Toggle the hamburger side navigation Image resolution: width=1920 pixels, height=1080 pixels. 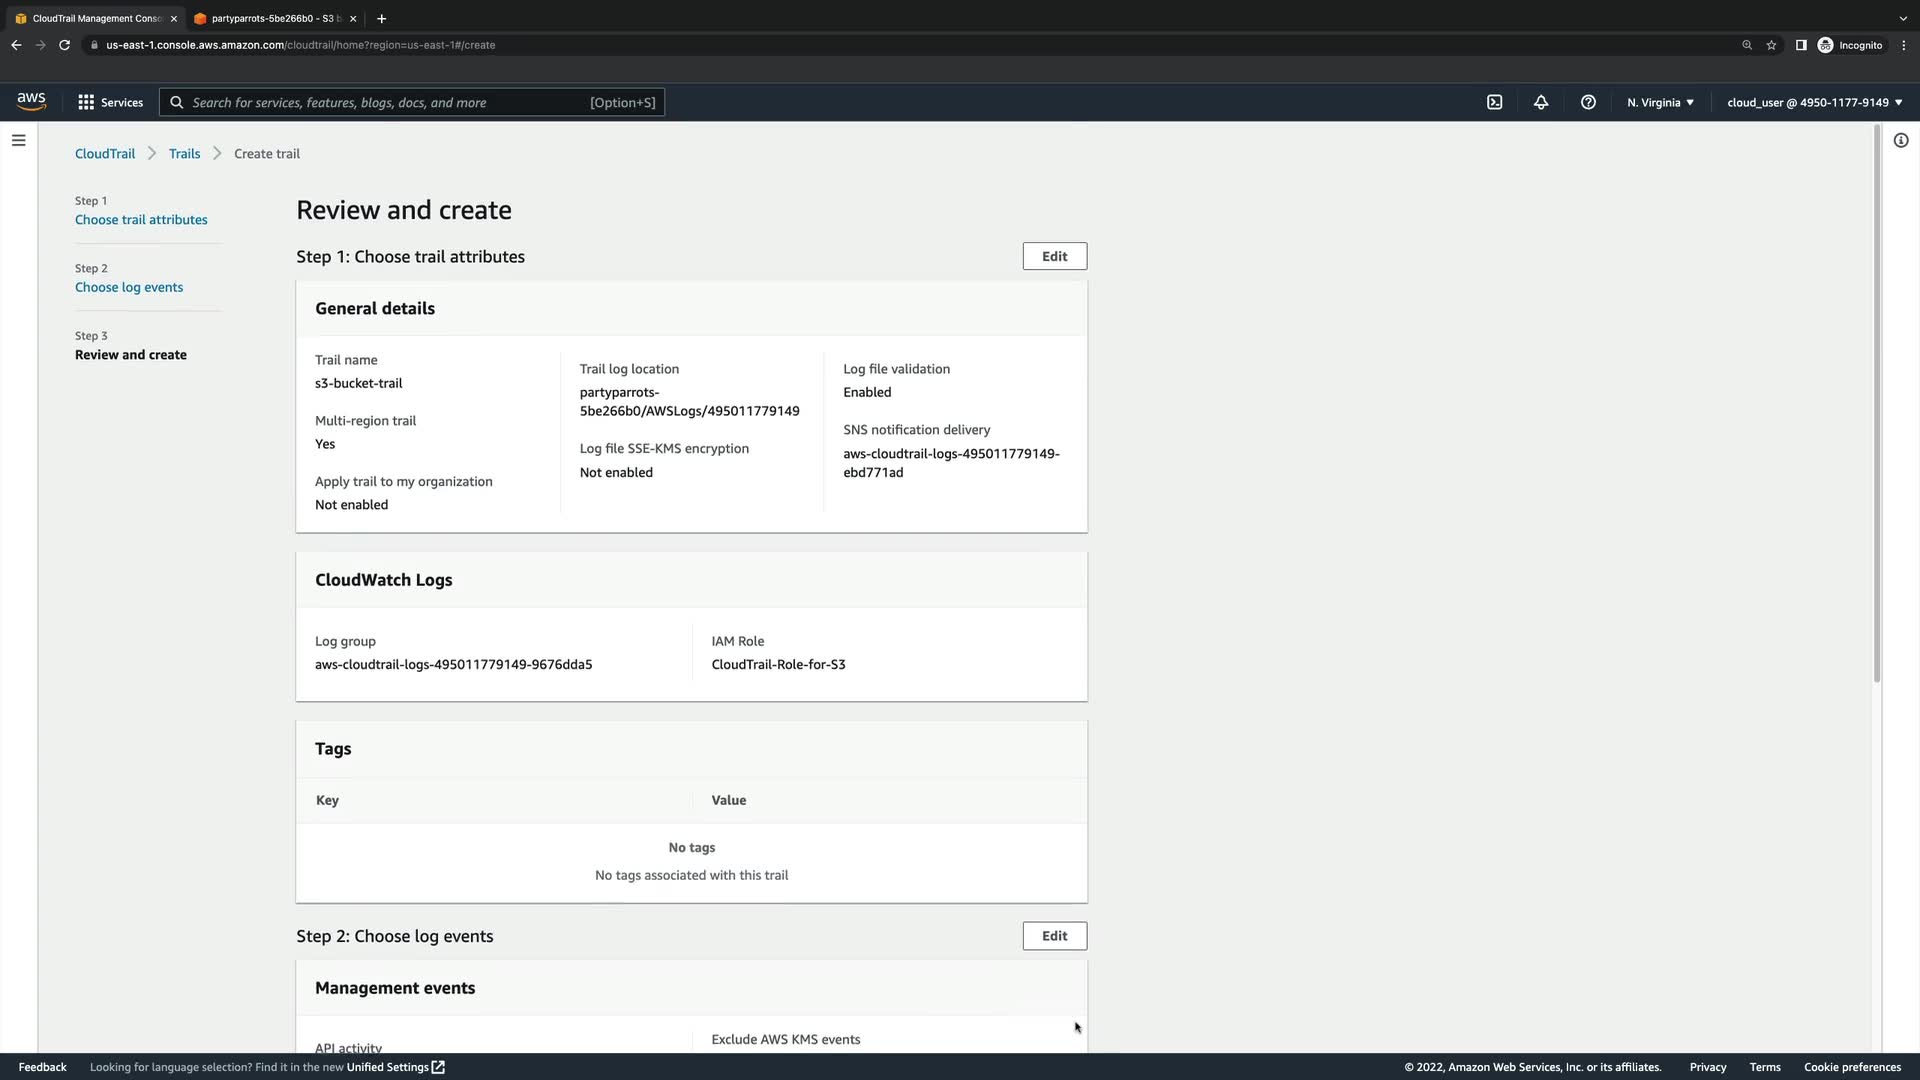[x=18, y=140]
